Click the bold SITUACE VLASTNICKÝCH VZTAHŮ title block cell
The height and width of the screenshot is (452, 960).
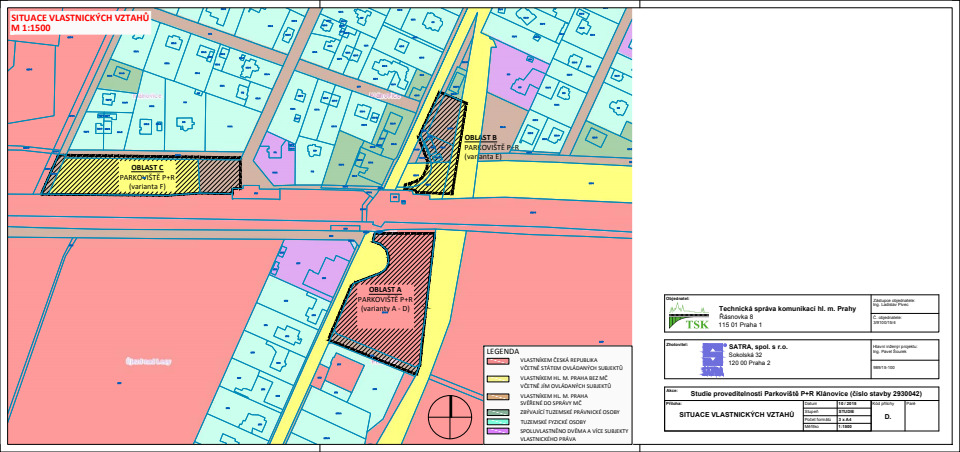(737, 413)
